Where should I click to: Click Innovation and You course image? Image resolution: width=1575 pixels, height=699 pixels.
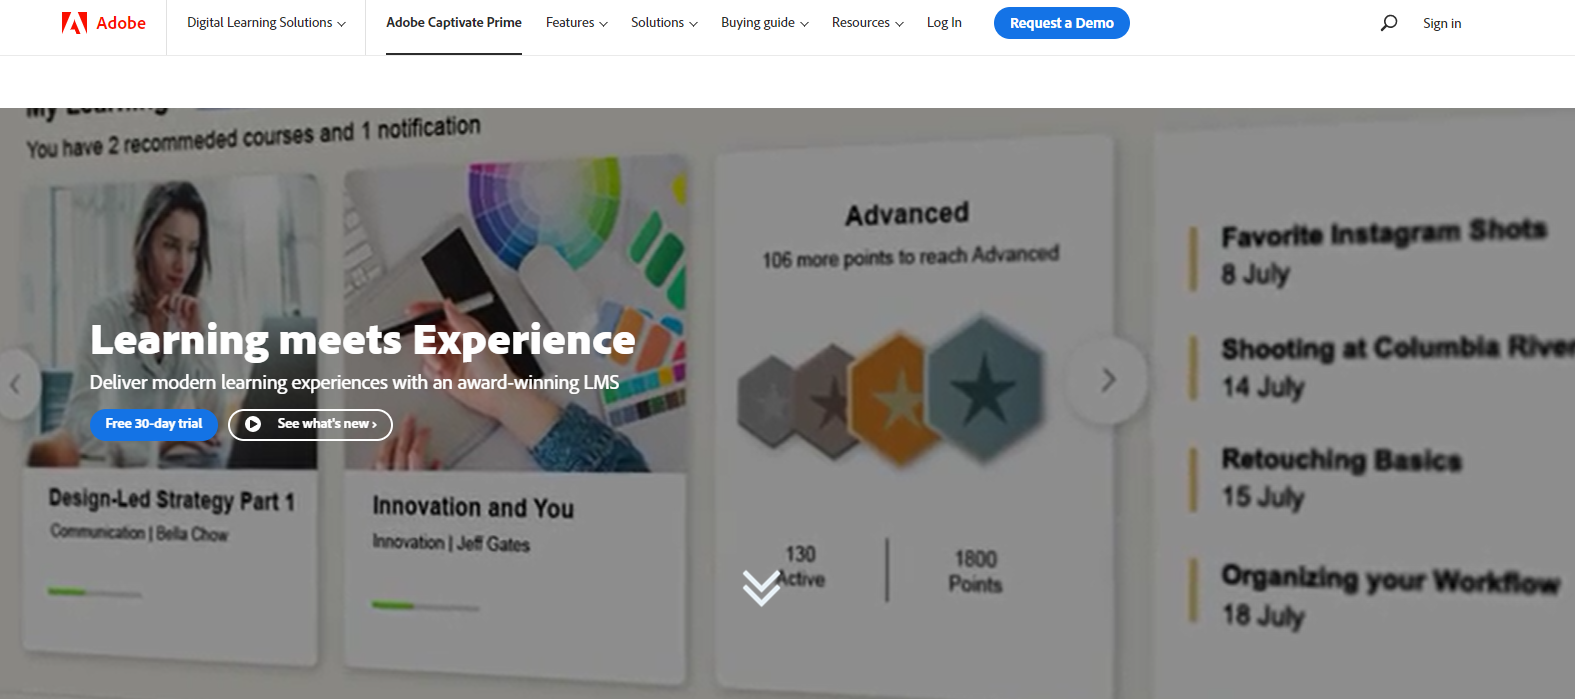pos(515,315)
